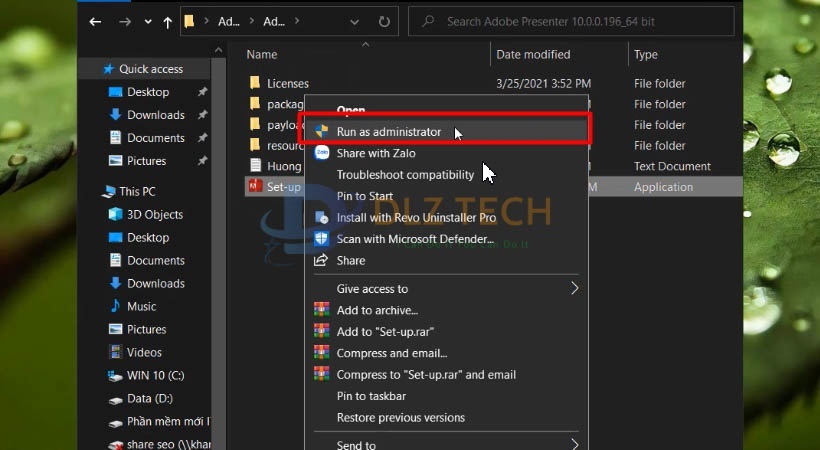Screen dimensions: 820x450
Task: Sort files by Name column
Action: pos(261,54)
